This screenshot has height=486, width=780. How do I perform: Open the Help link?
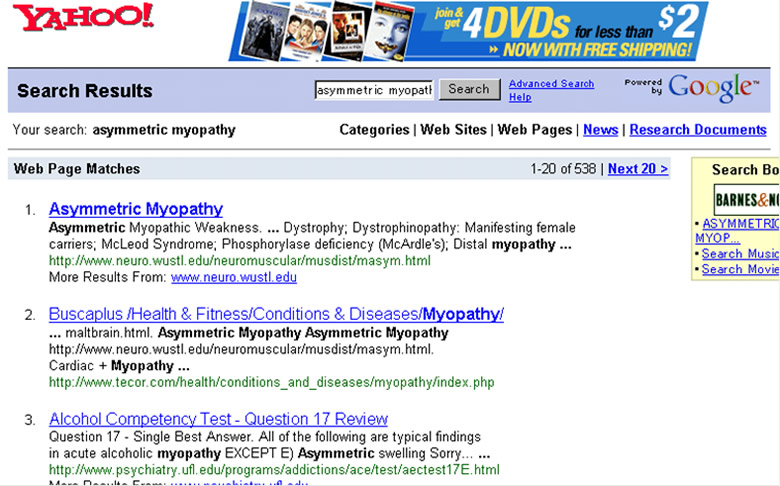tap(520, 97)
